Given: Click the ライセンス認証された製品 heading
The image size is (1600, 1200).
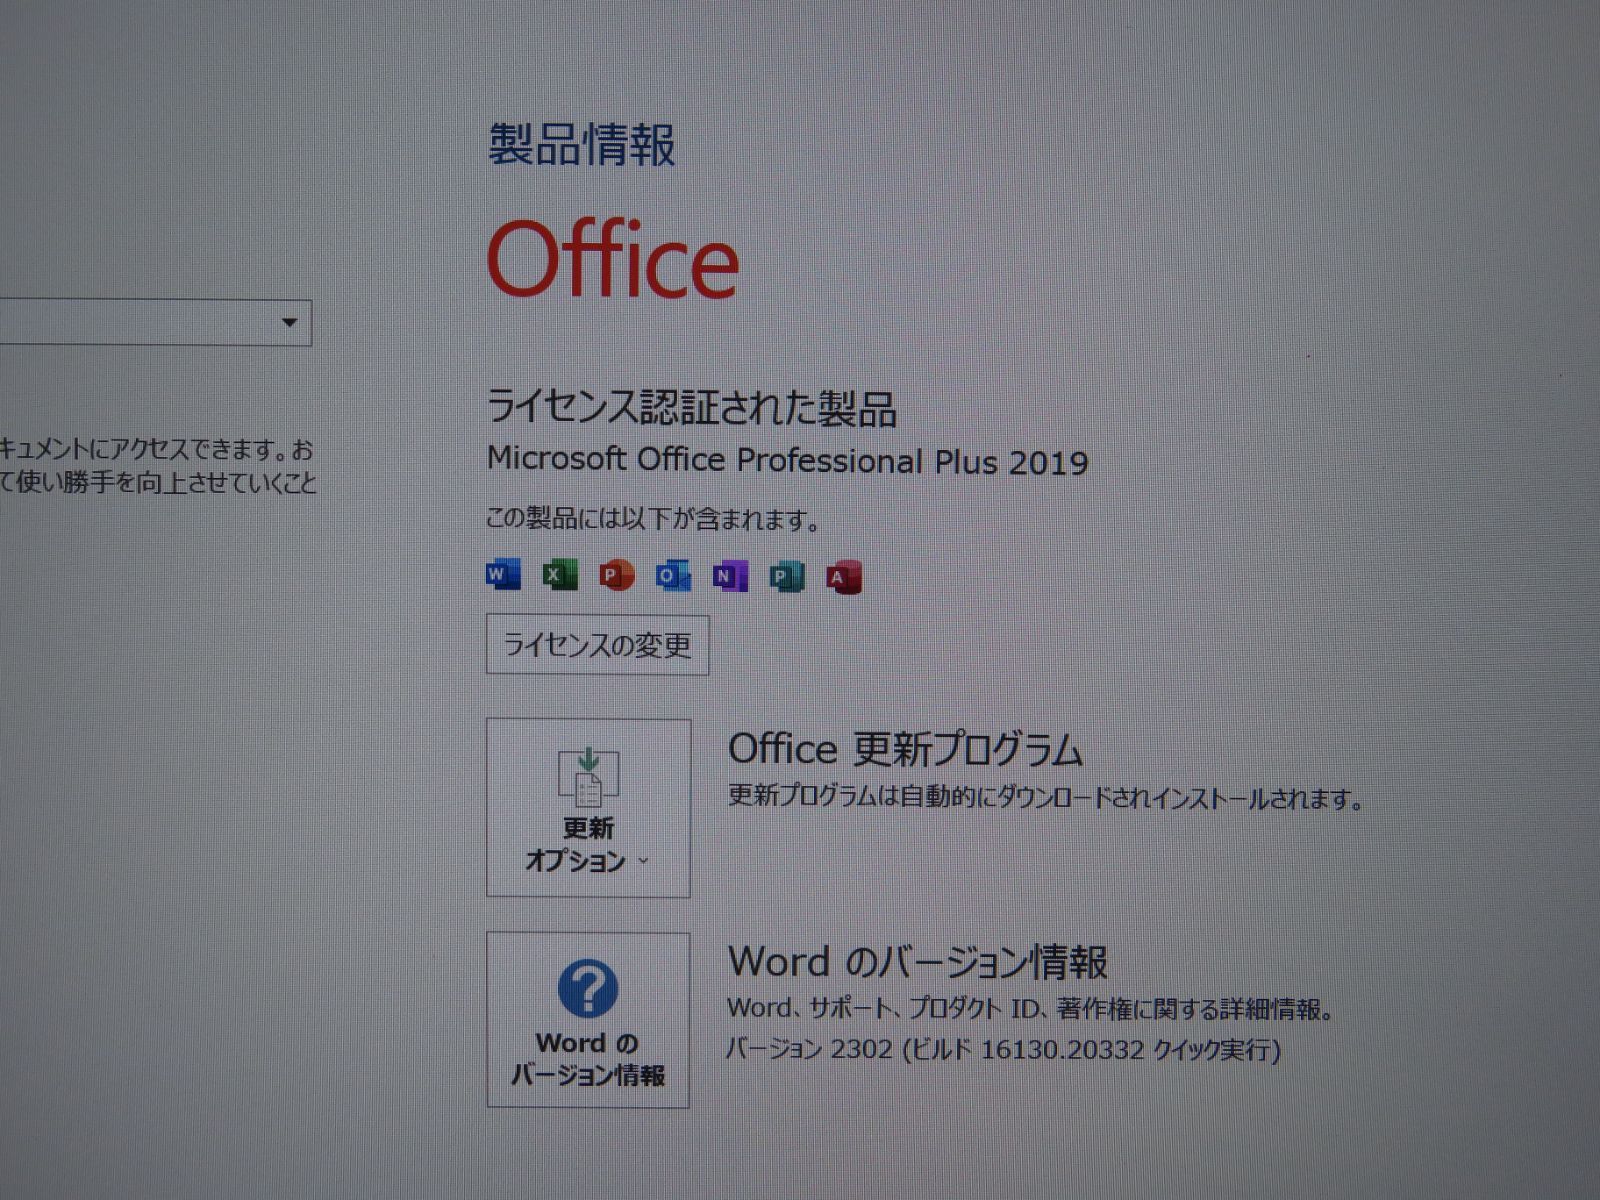Looking at the screenshot, I should pyautogui.click(x=692, y=407).
